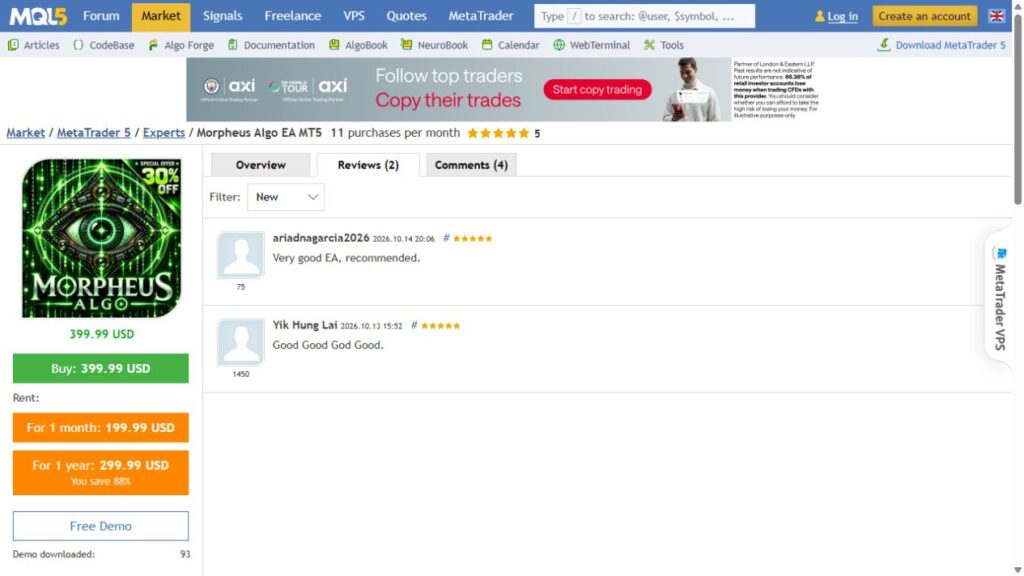This screenshot has width=1024, height=576.
Task: Click the user icon beside Log in
Action: tap(820, 16)
